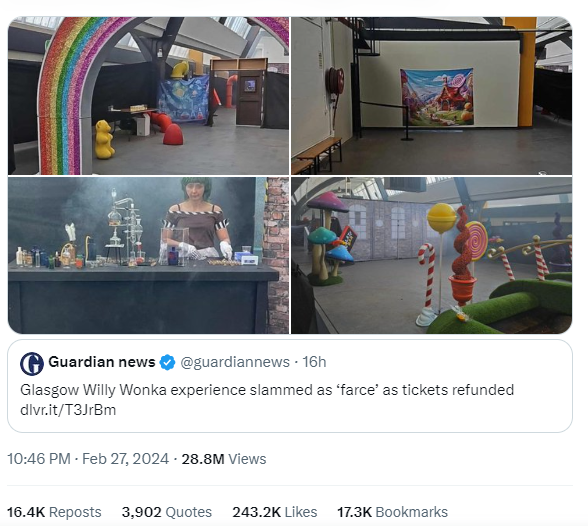Click the 16h quoted post timestamp
588x526 pixels.
click(314, 362)
